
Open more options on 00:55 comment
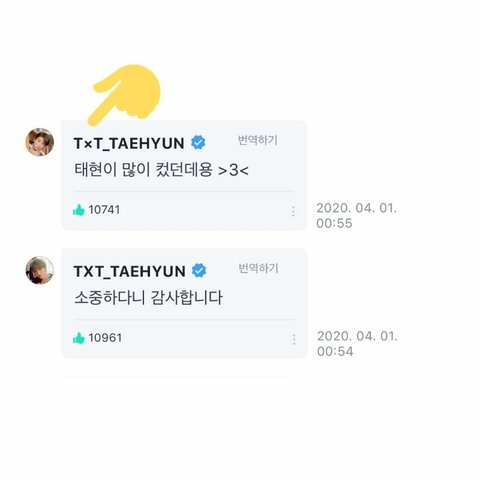click(x=293, y=211)
